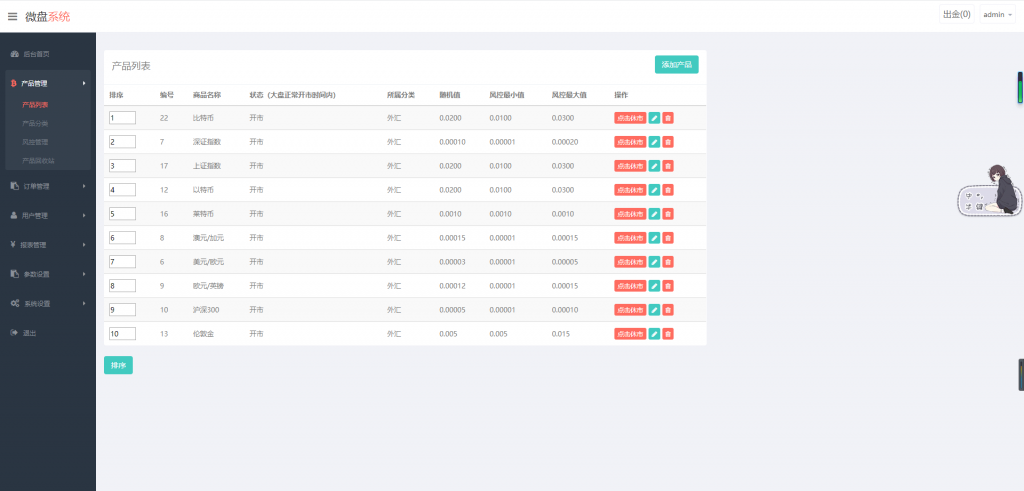Collapse the 产品管理 sidebar section
Image resolution: width=1024 pixels, height=491 pixels.
click(48, 84)
